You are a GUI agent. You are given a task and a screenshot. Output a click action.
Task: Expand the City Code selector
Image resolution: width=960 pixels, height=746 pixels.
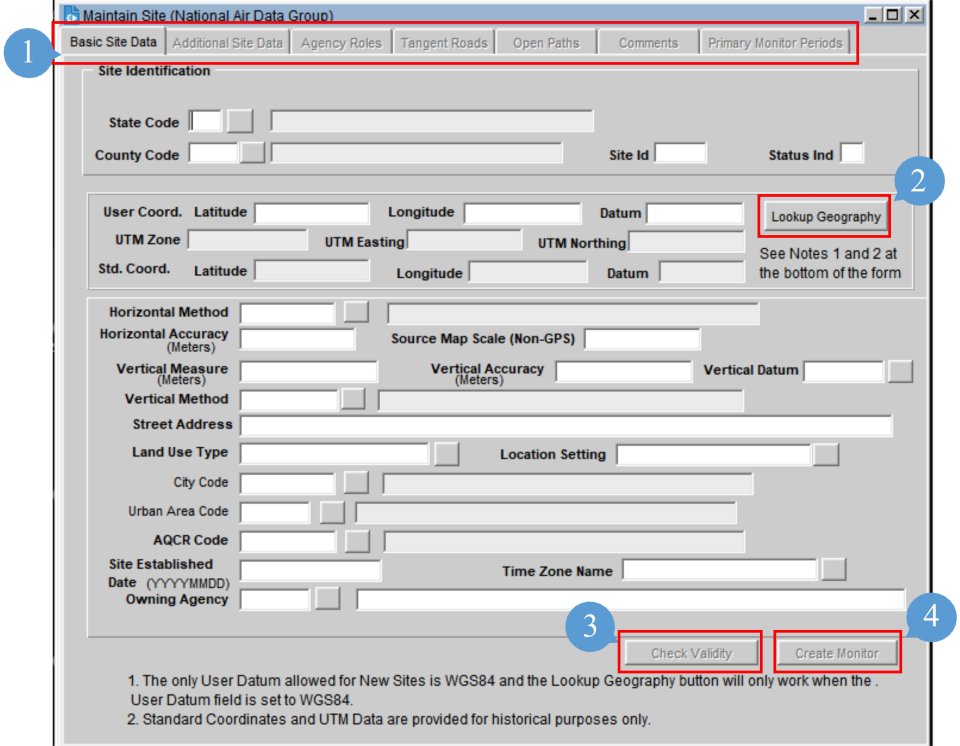(356, 482)
